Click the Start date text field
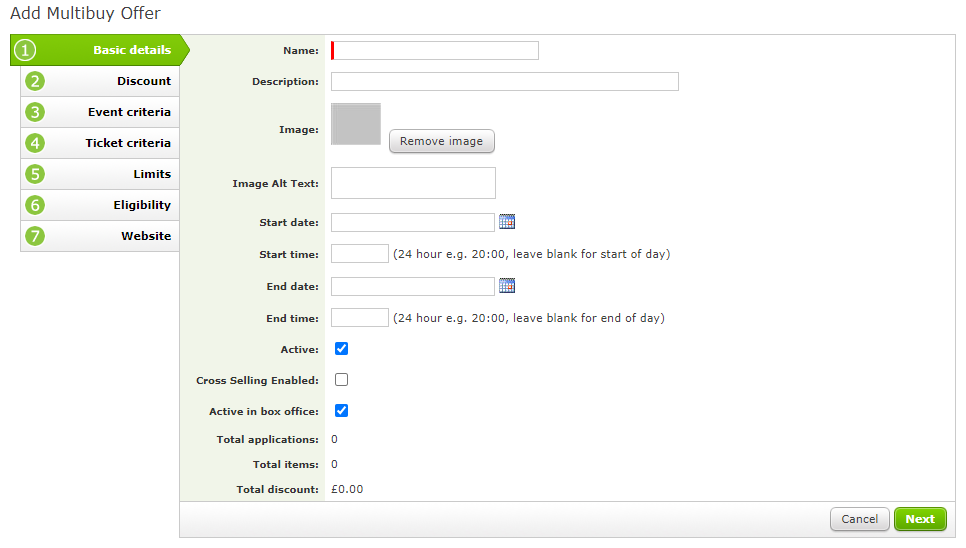Image resolution: width=966 pixels, height=548 pixels. tap(413, 222)
